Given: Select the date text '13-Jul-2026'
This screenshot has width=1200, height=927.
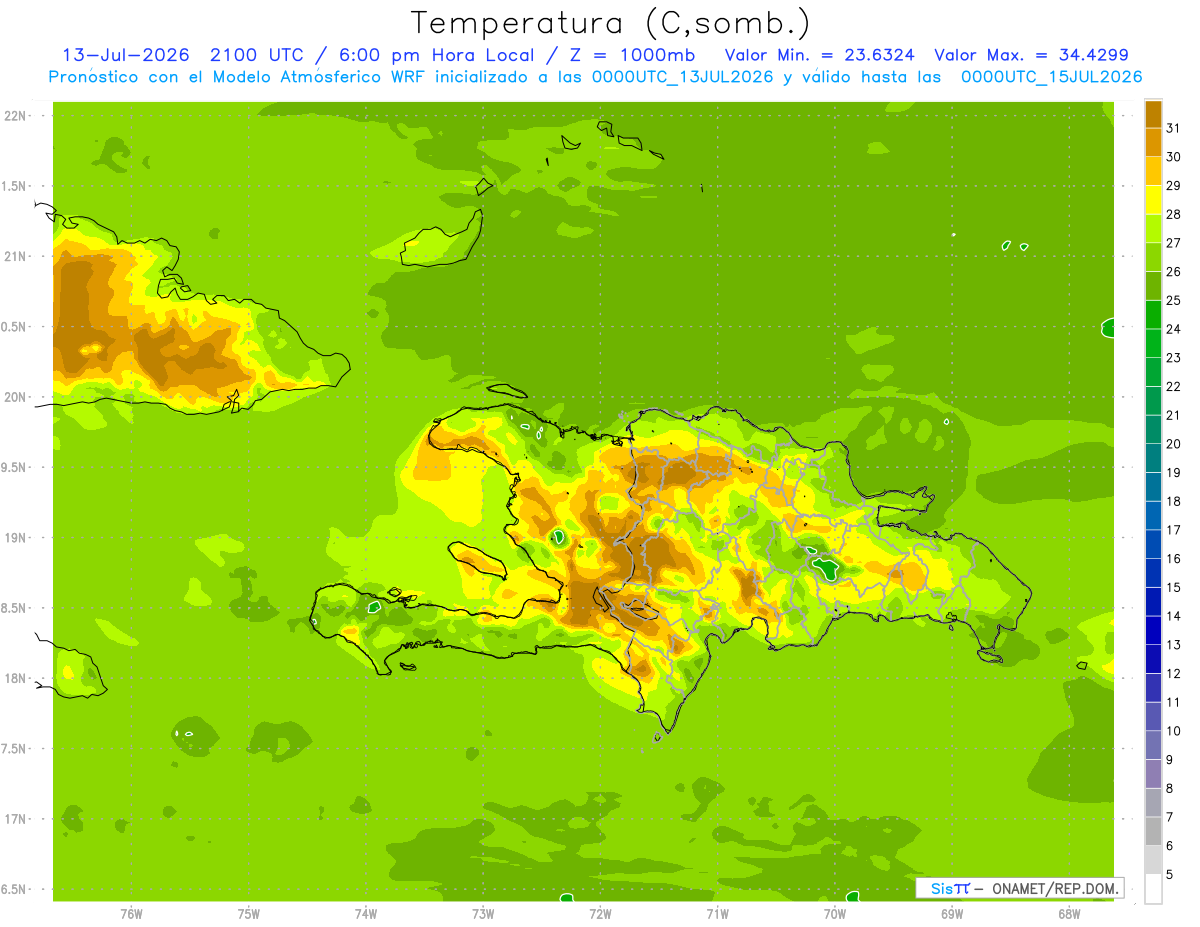Looking at the screenshot, I should click(x=128, y=55).
